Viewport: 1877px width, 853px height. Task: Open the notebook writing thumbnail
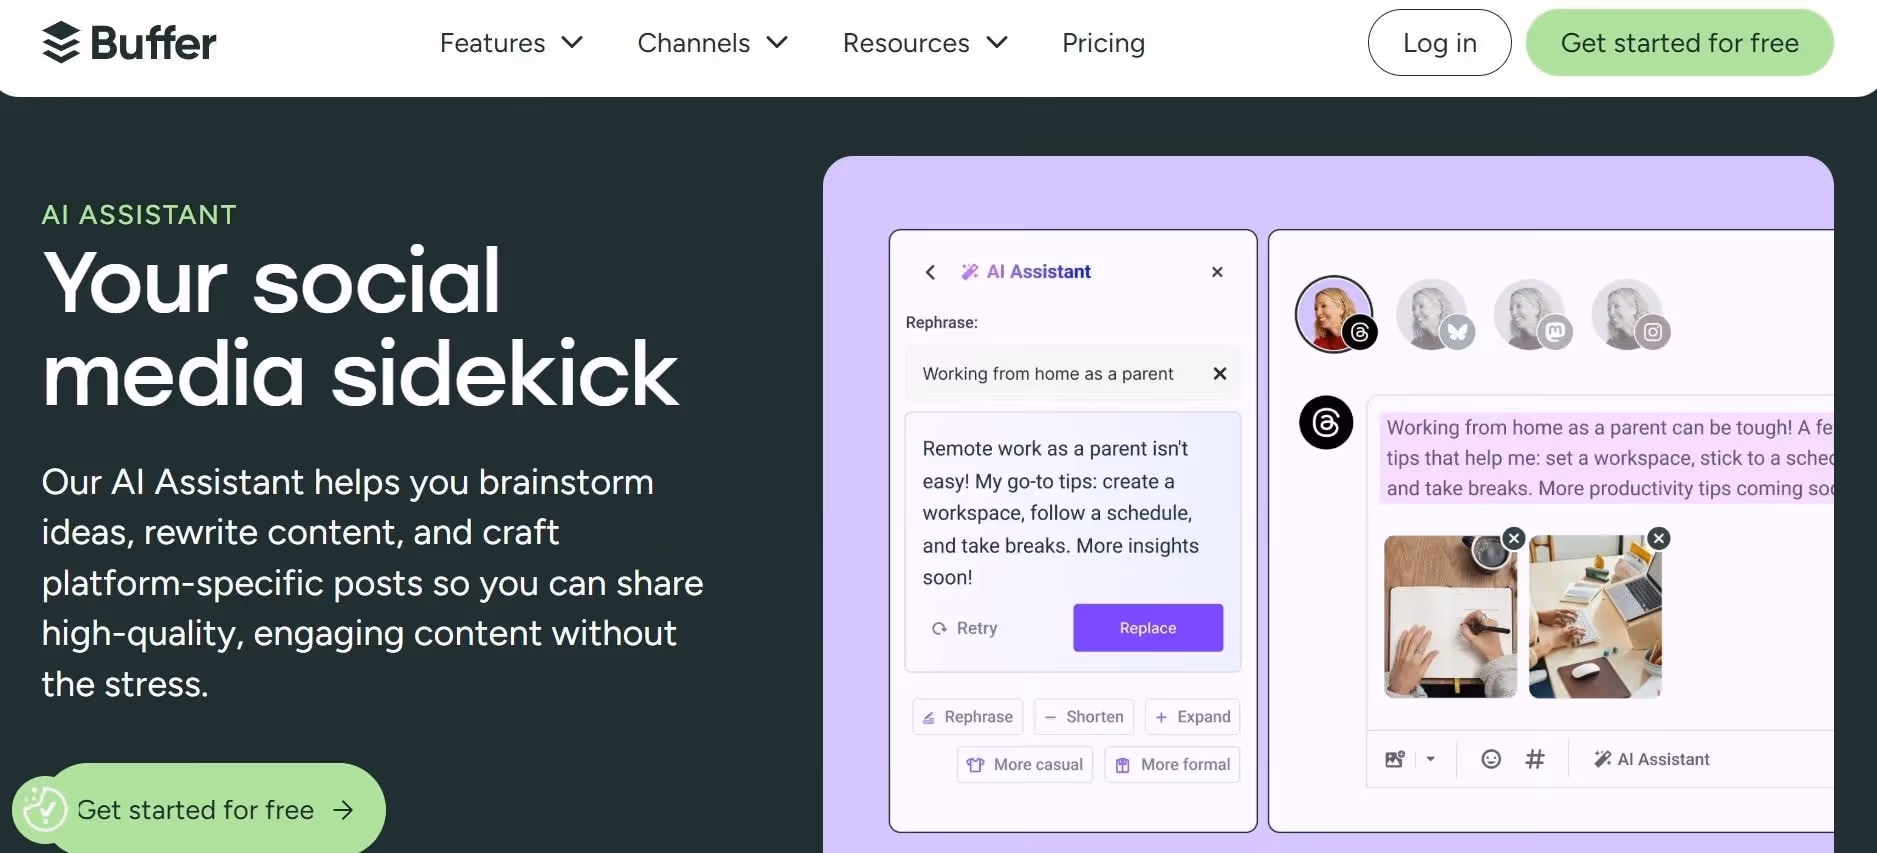[1450, 616]
